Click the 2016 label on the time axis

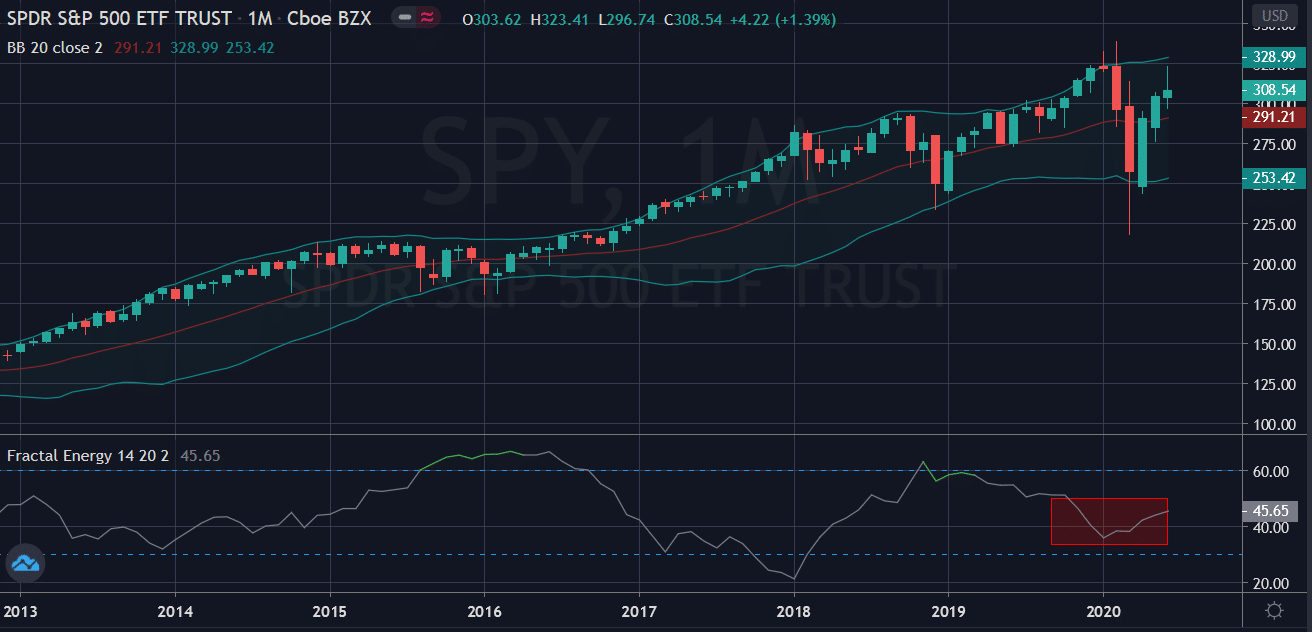pyautogui.click(x=484, y=610)
